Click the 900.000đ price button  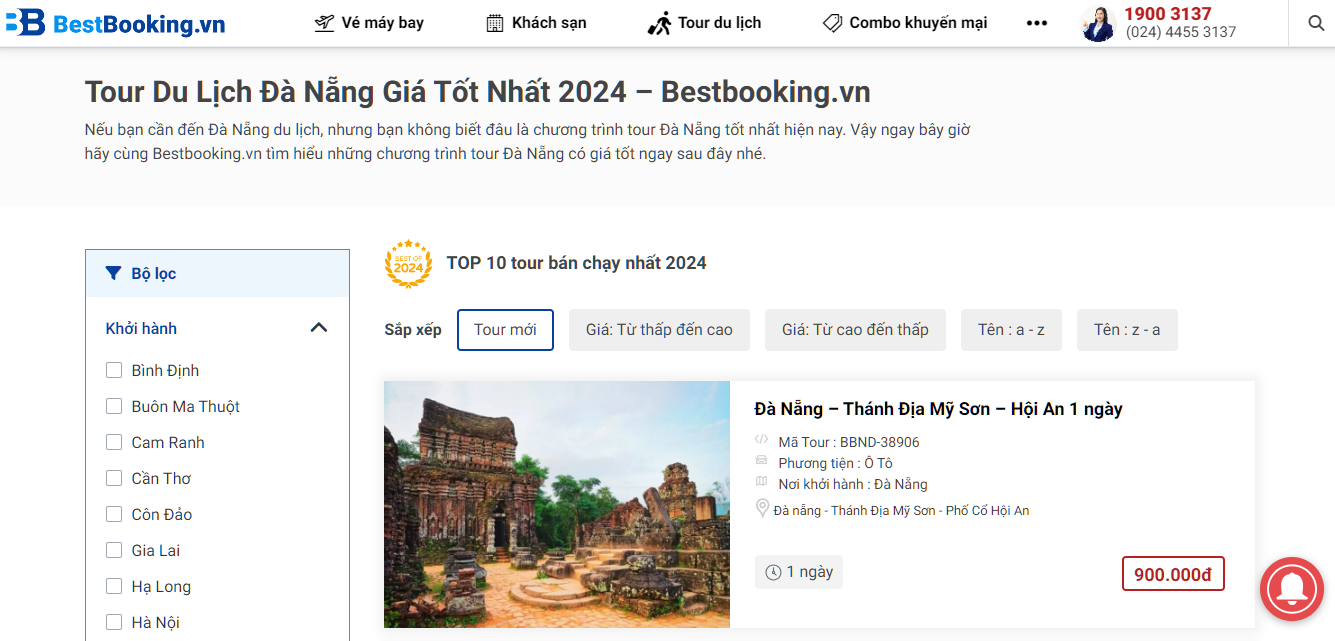coord(1173,574)
